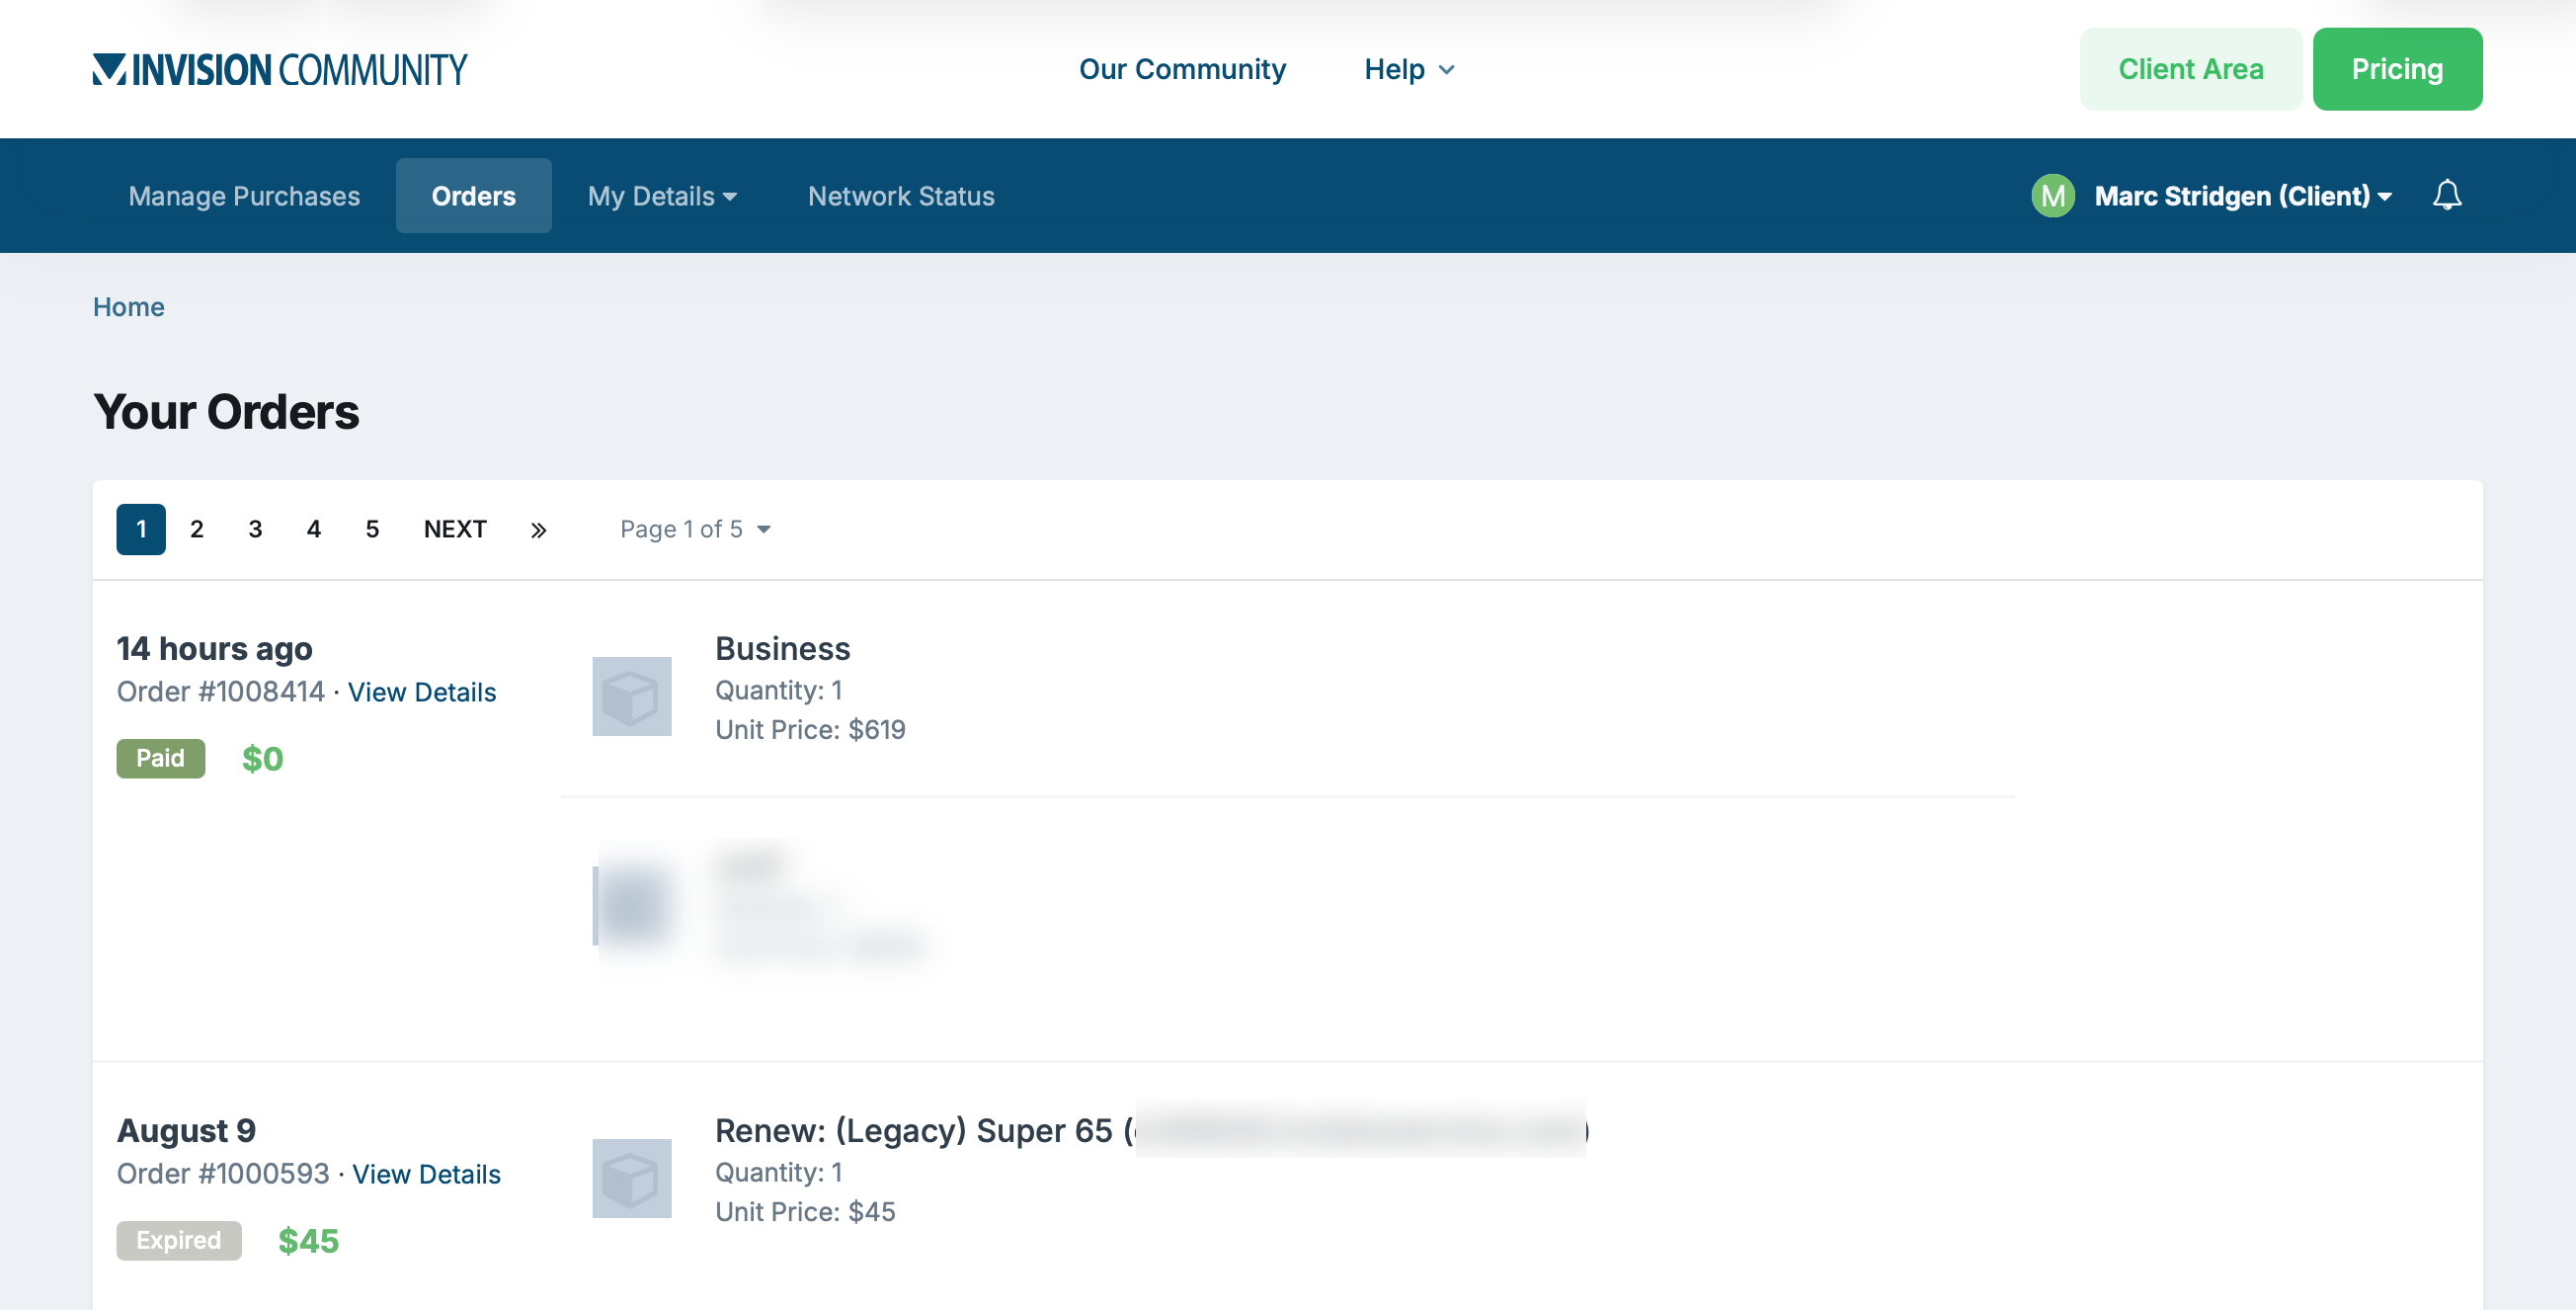Screen dimensions: 2576x1310
Task: Open the notifications bell icon
Action: pos(2446,195)
